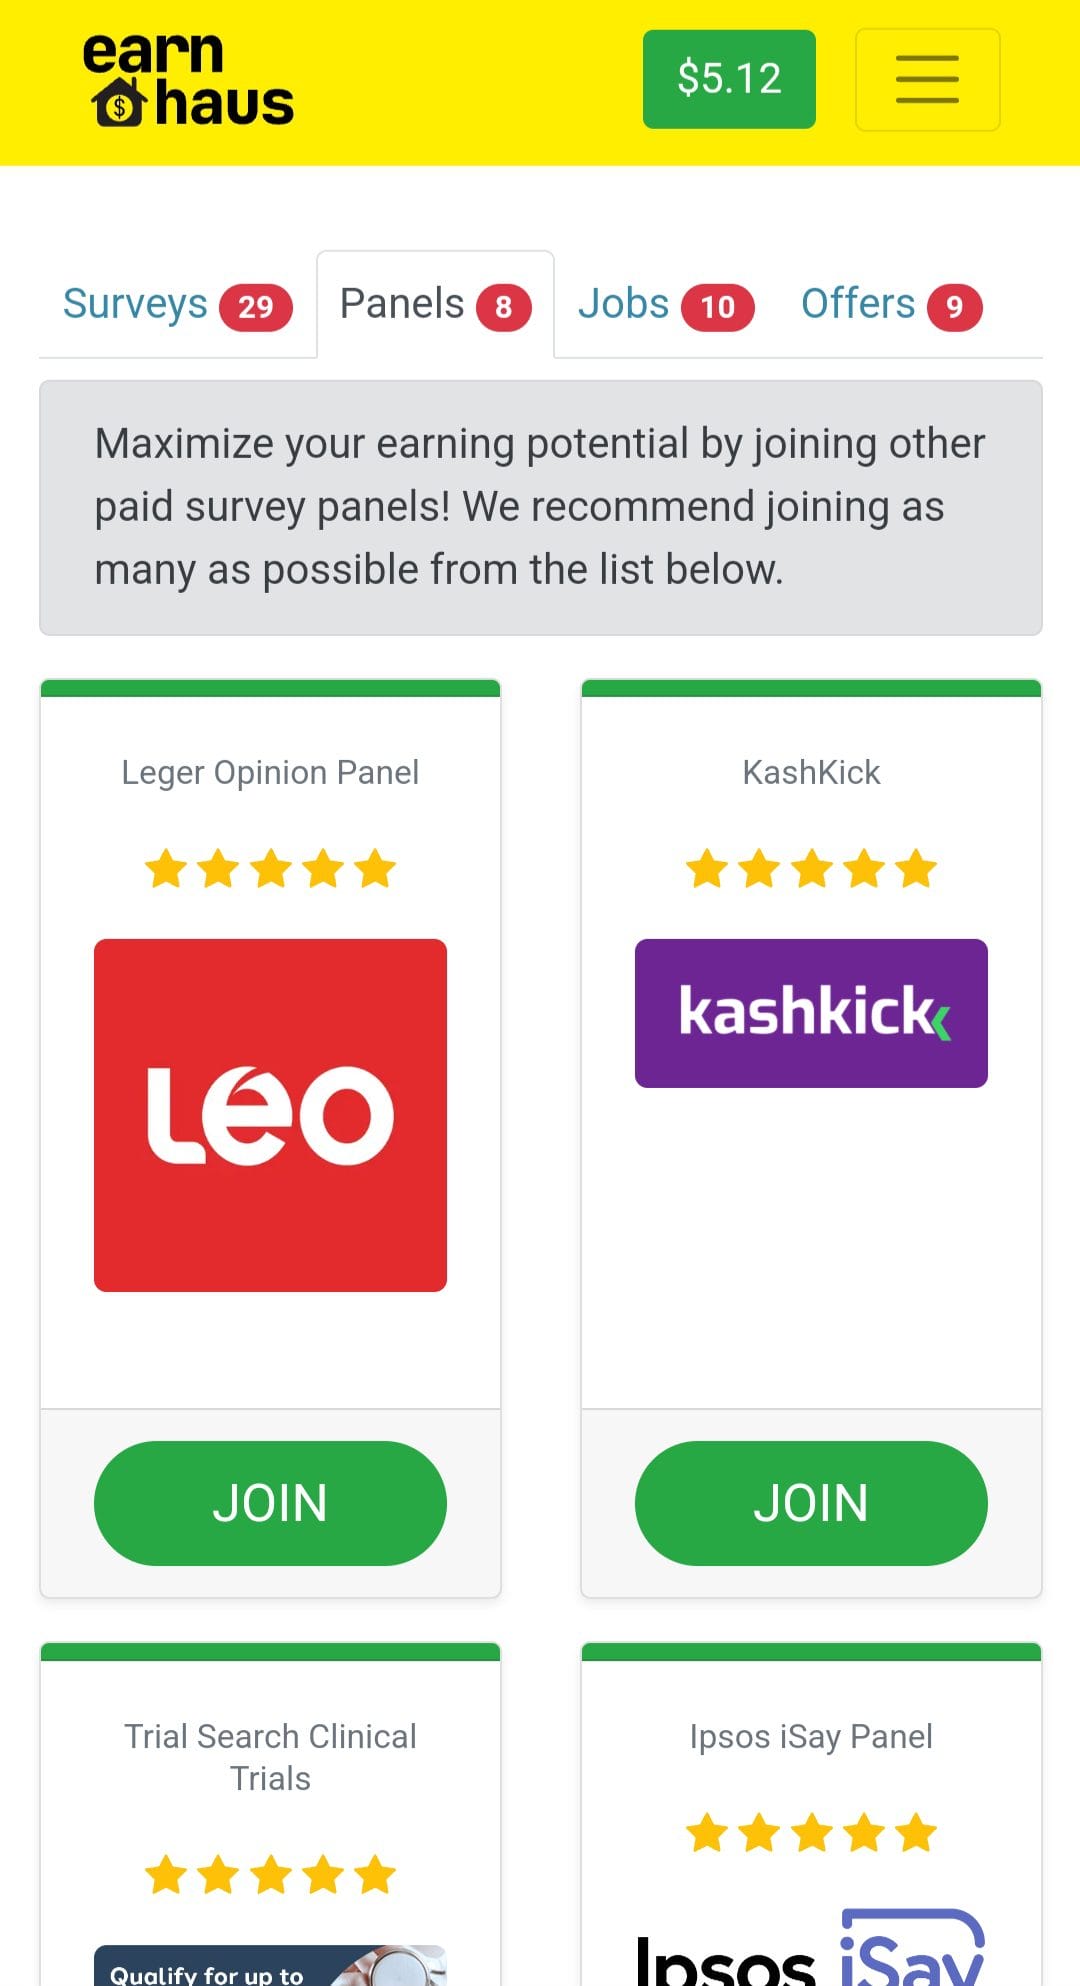View the $5.12 balance button
Screen dimensions: 1080x1986
tap(729, 79)
